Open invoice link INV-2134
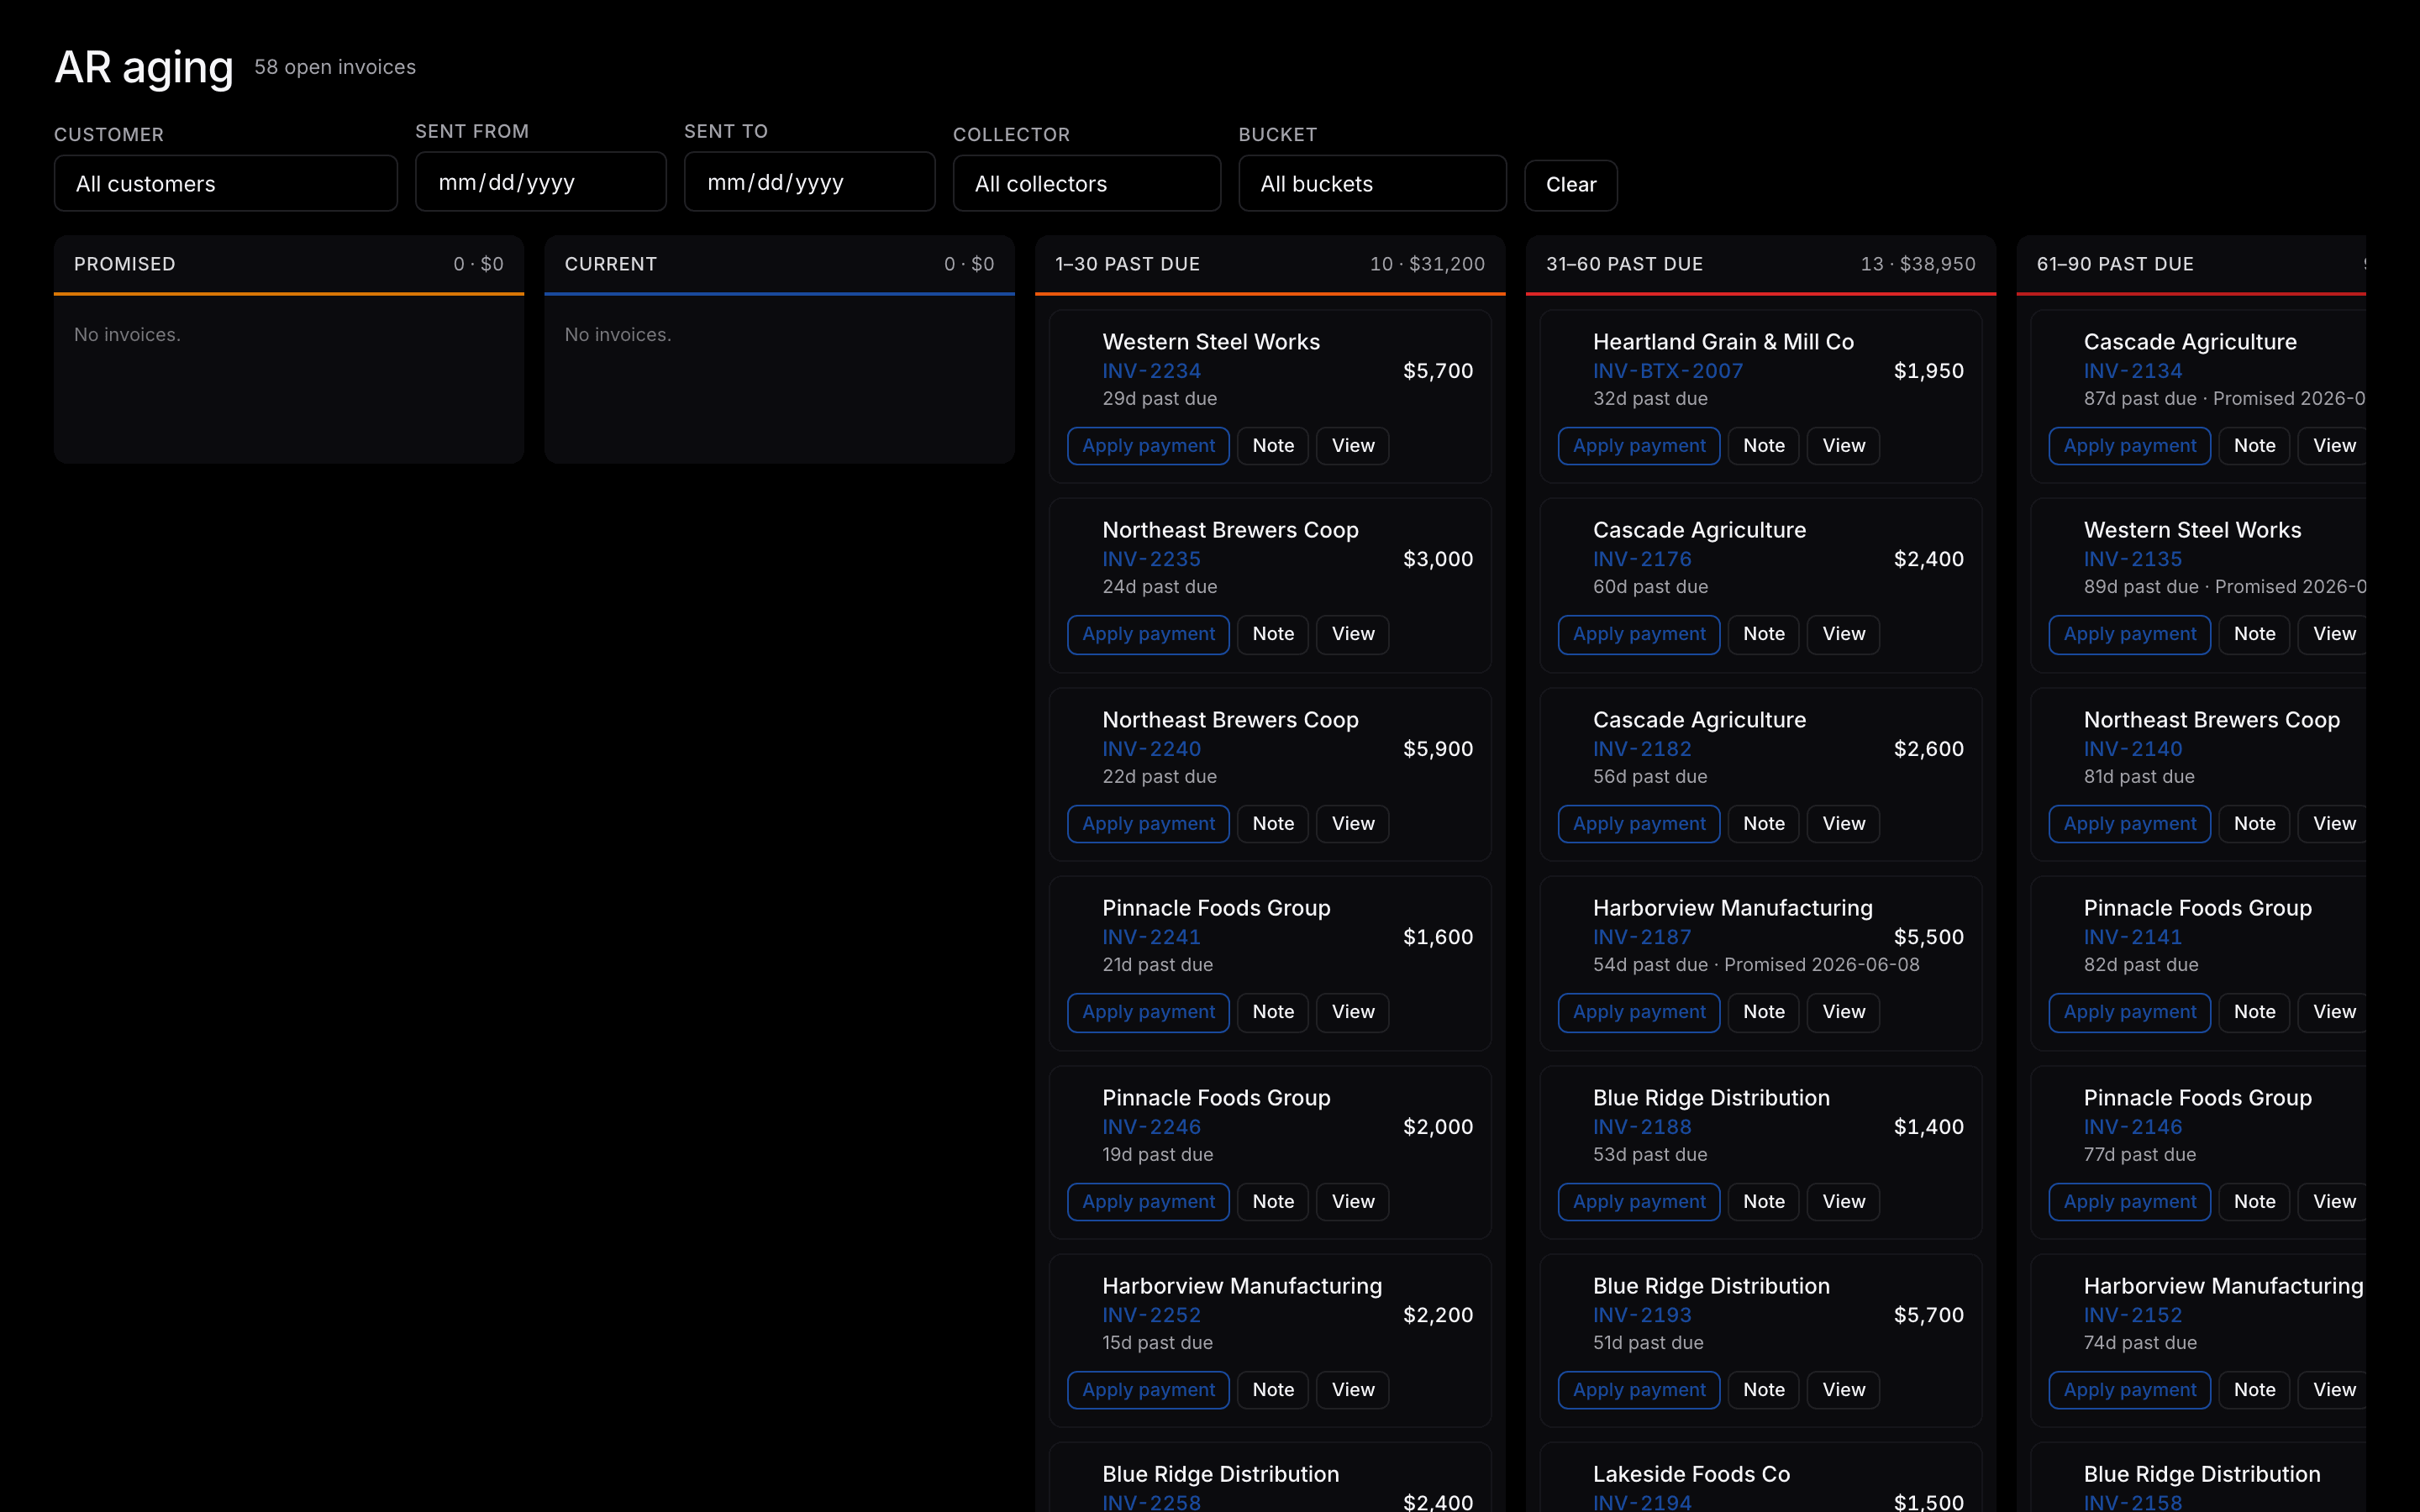Image resolution: width=2420 pixels, height=1512 pixels. (2132, 371)
